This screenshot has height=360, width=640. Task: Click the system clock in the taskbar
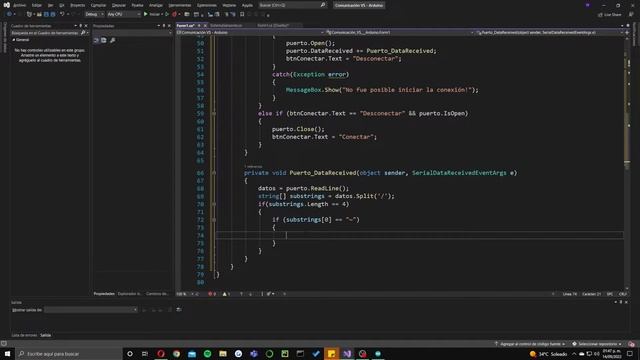tap(611, 354)
